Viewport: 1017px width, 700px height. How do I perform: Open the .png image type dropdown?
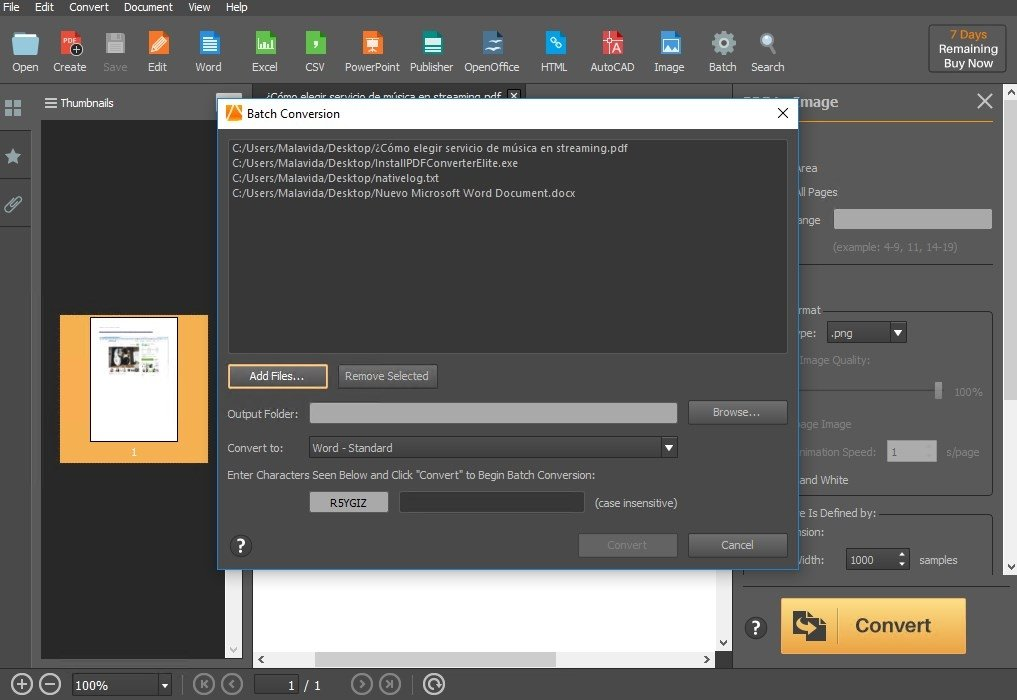pos(898,333)
